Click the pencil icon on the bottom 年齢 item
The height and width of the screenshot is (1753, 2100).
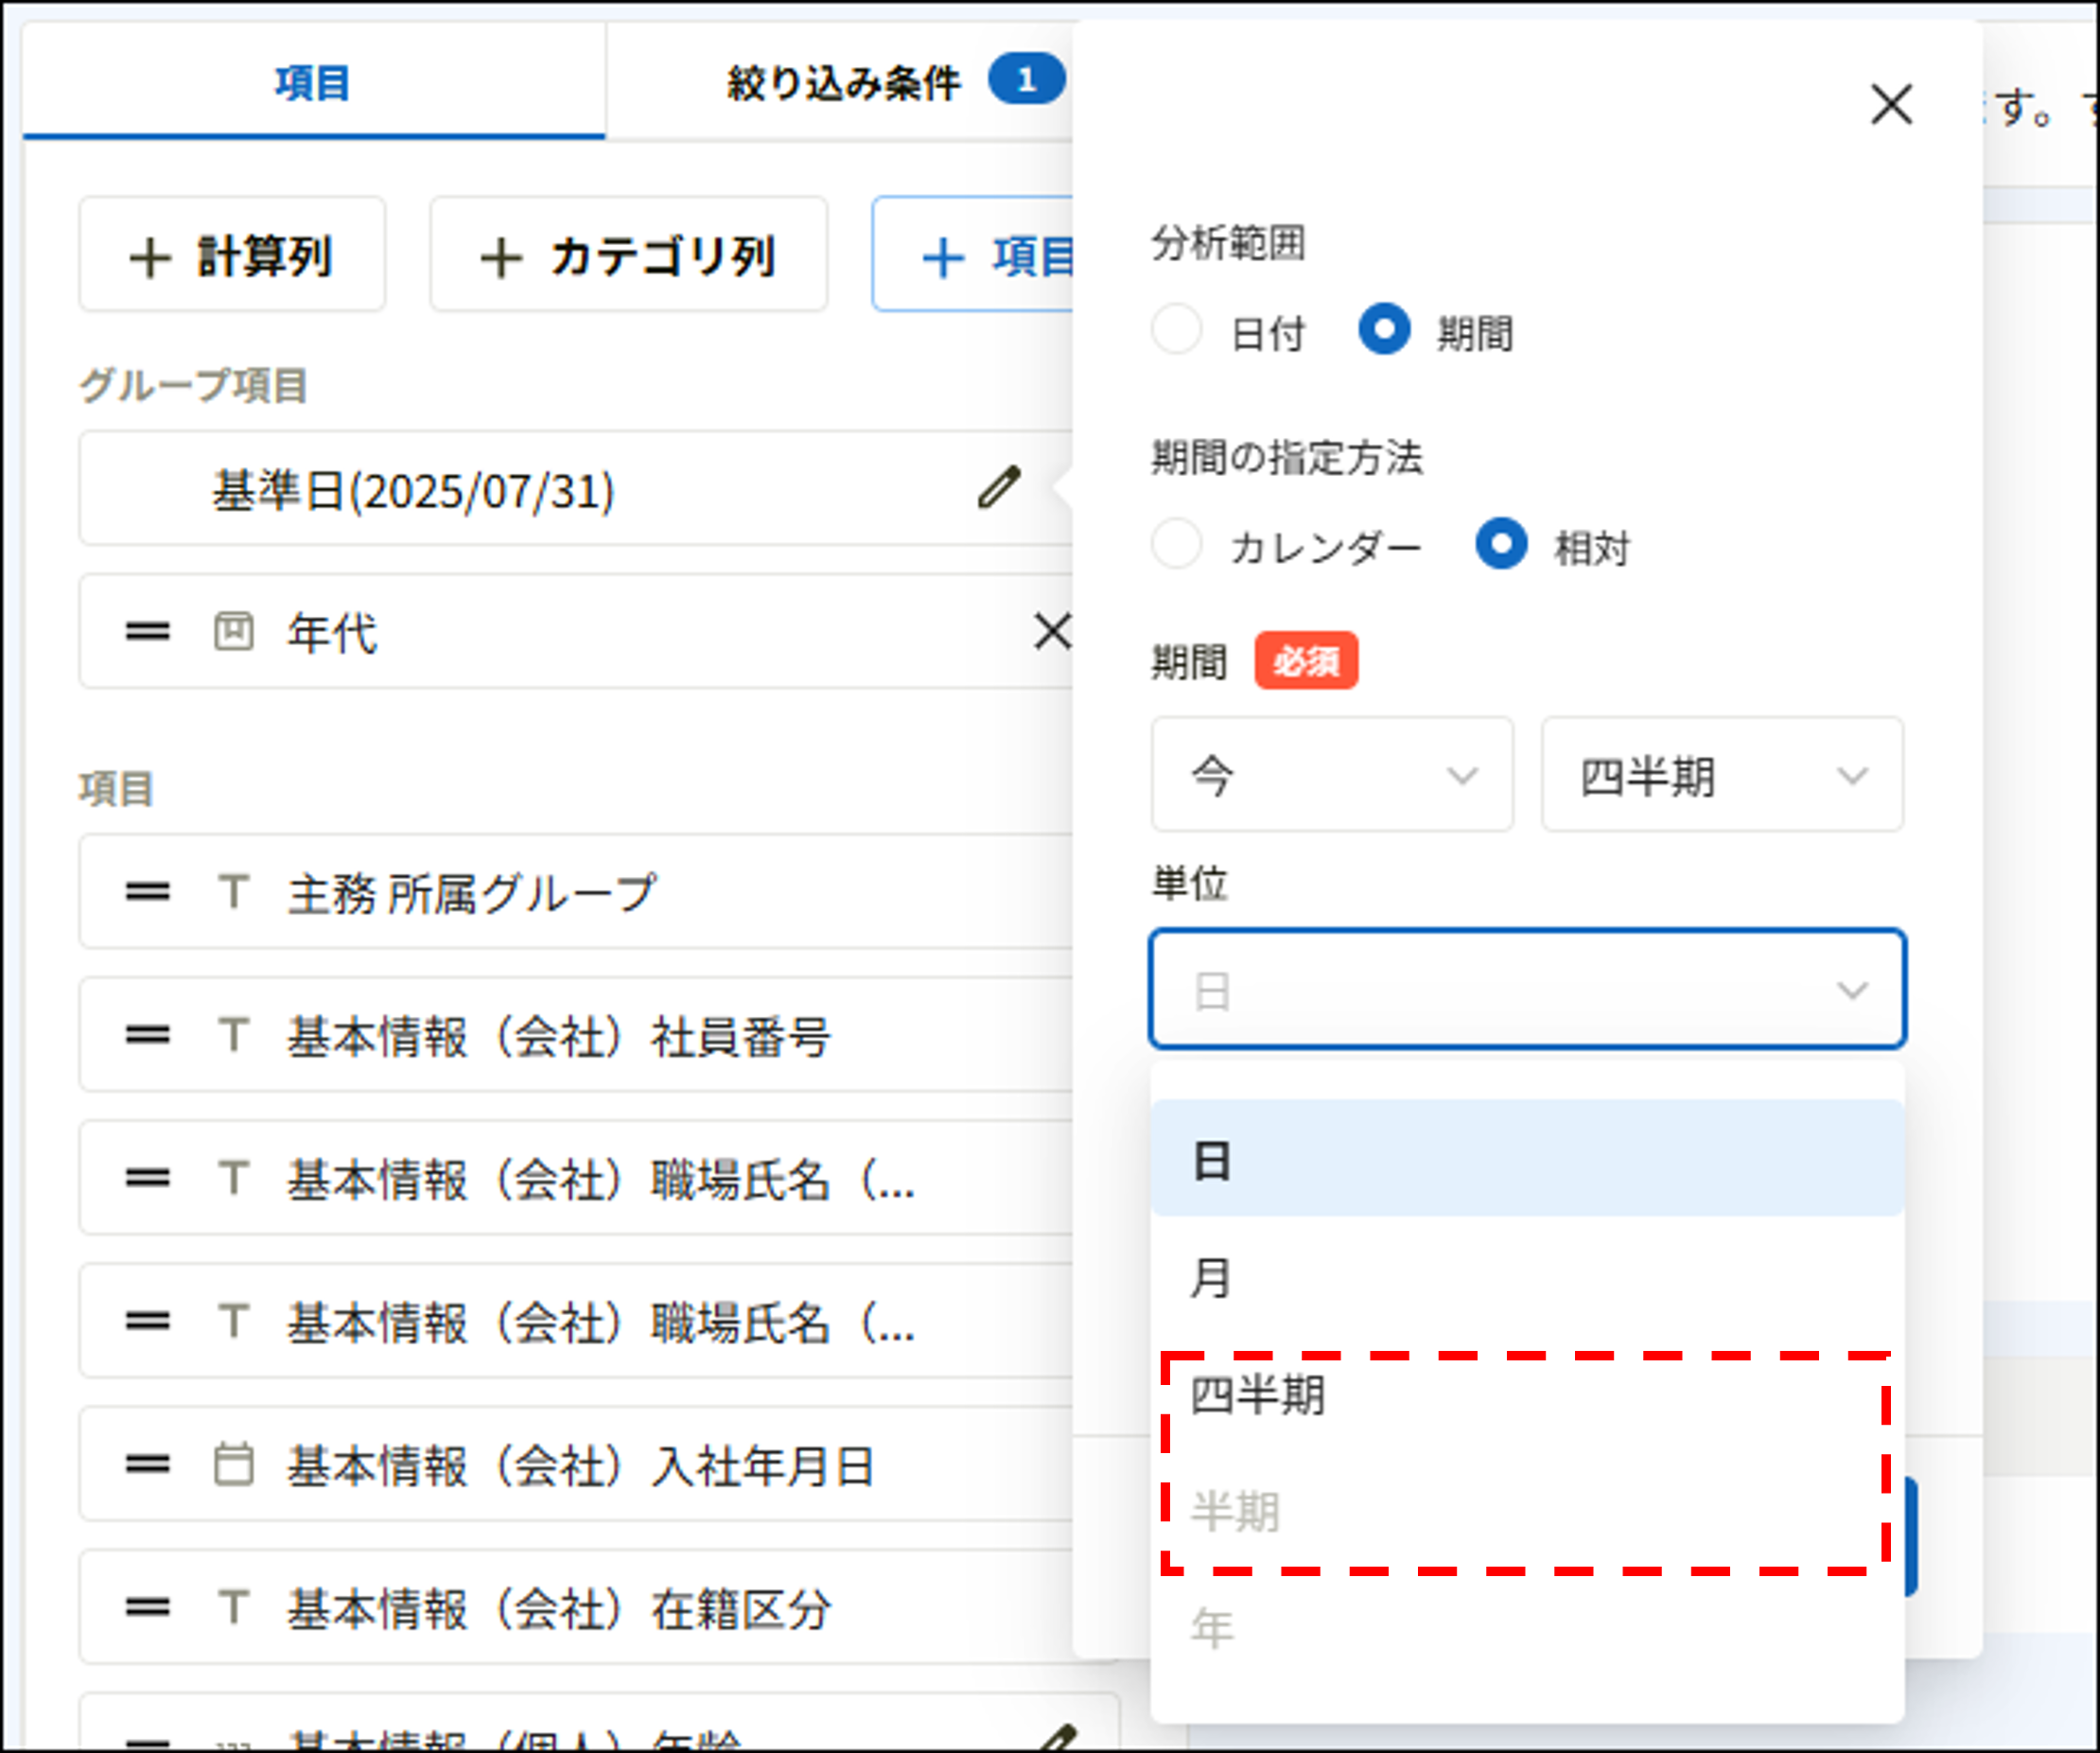[x=1060, y=1737]
